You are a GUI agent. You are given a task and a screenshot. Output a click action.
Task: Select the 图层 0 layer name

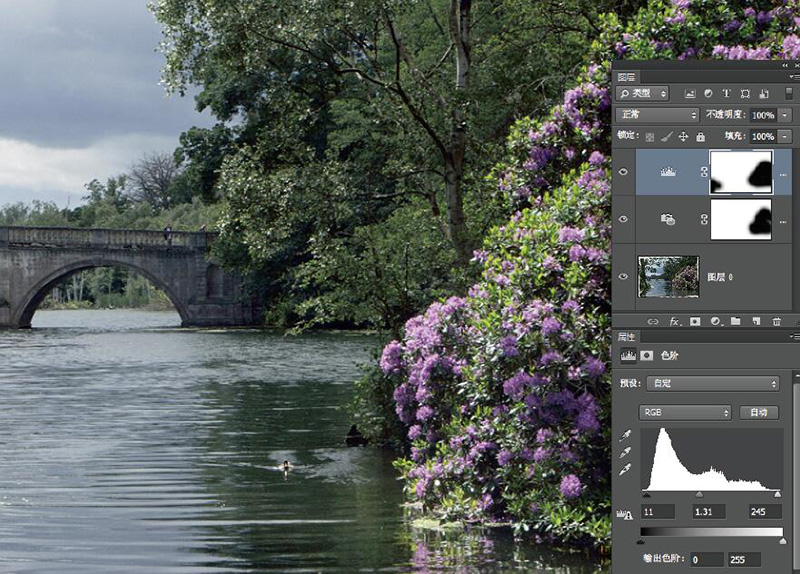(x=720, y=277)
